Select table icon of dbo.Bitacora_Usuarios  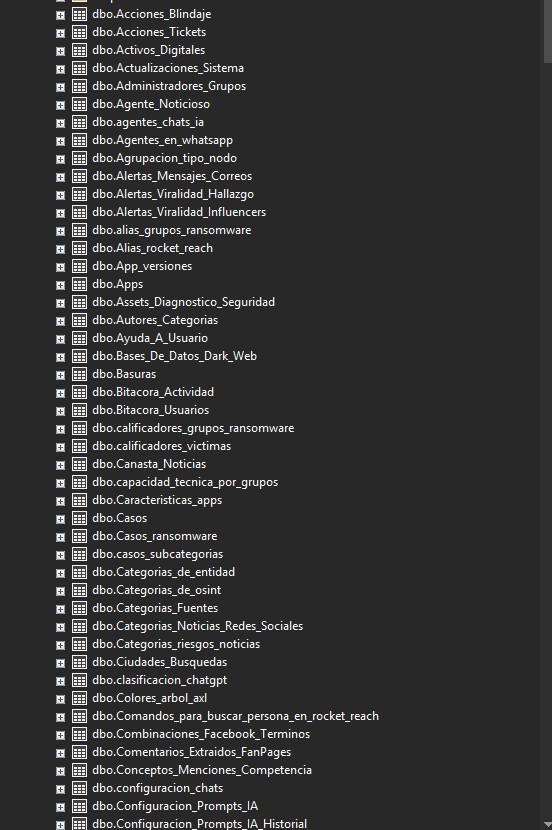pos(79,410)
